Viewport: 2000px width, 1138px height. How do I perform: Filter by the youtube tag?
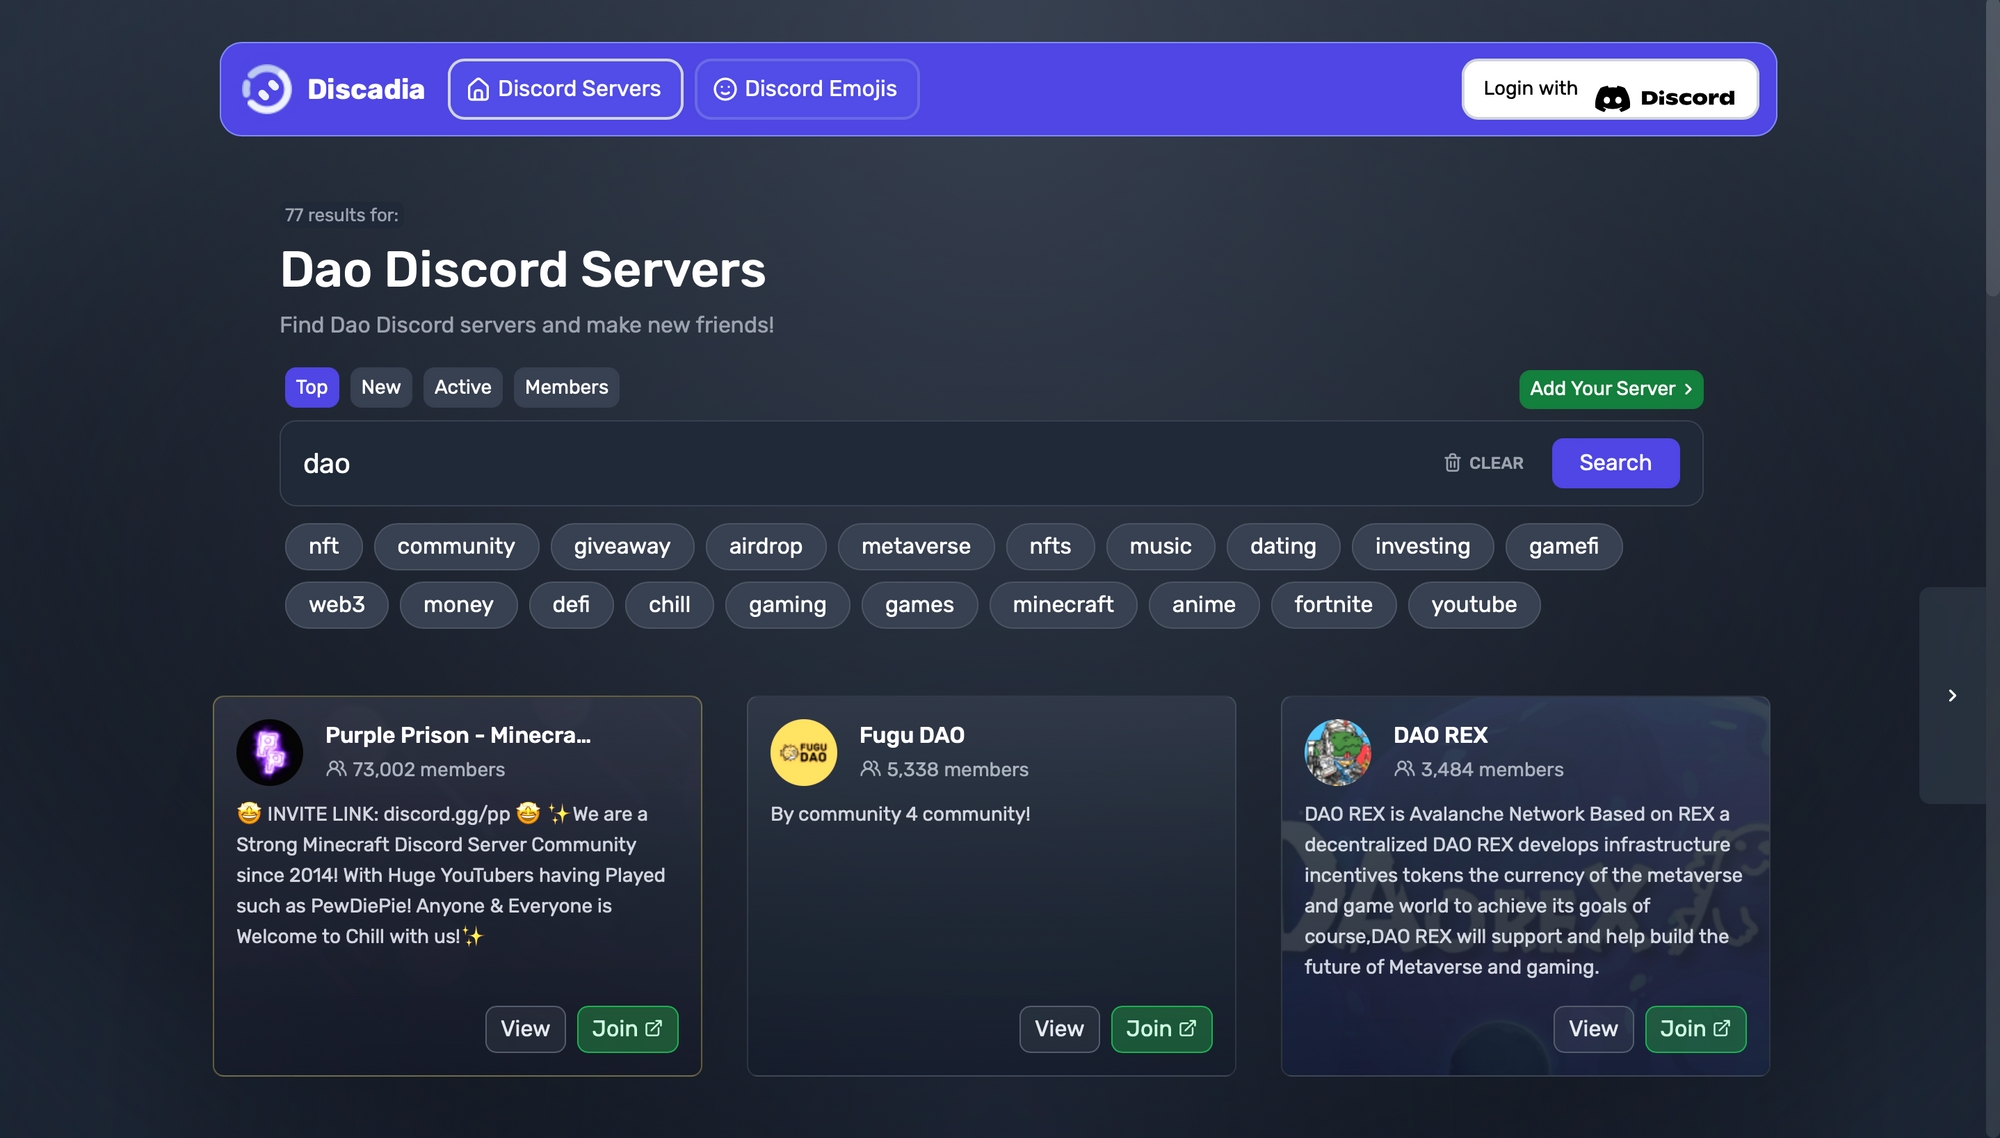[x=1474, y=605]
